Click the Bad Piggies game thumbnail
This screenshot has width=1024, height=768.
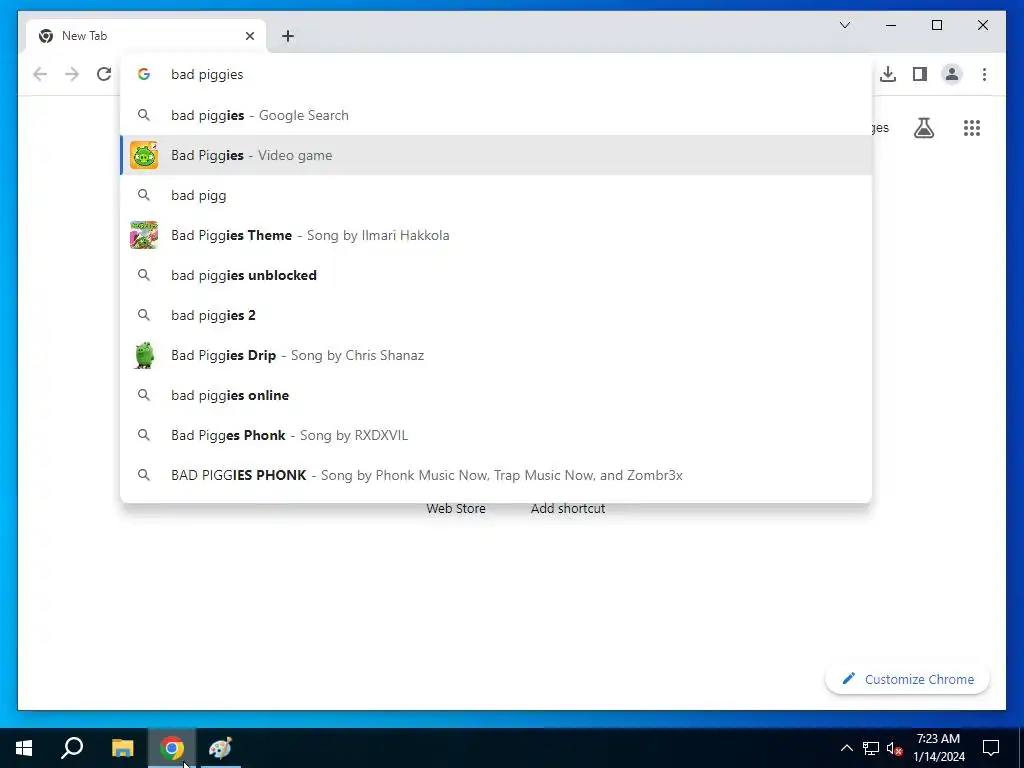coord(144,155)
